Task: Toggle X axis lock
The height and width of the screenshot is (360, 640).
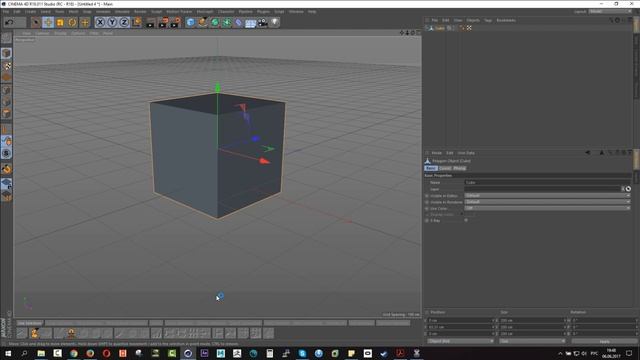Action: 100,22
